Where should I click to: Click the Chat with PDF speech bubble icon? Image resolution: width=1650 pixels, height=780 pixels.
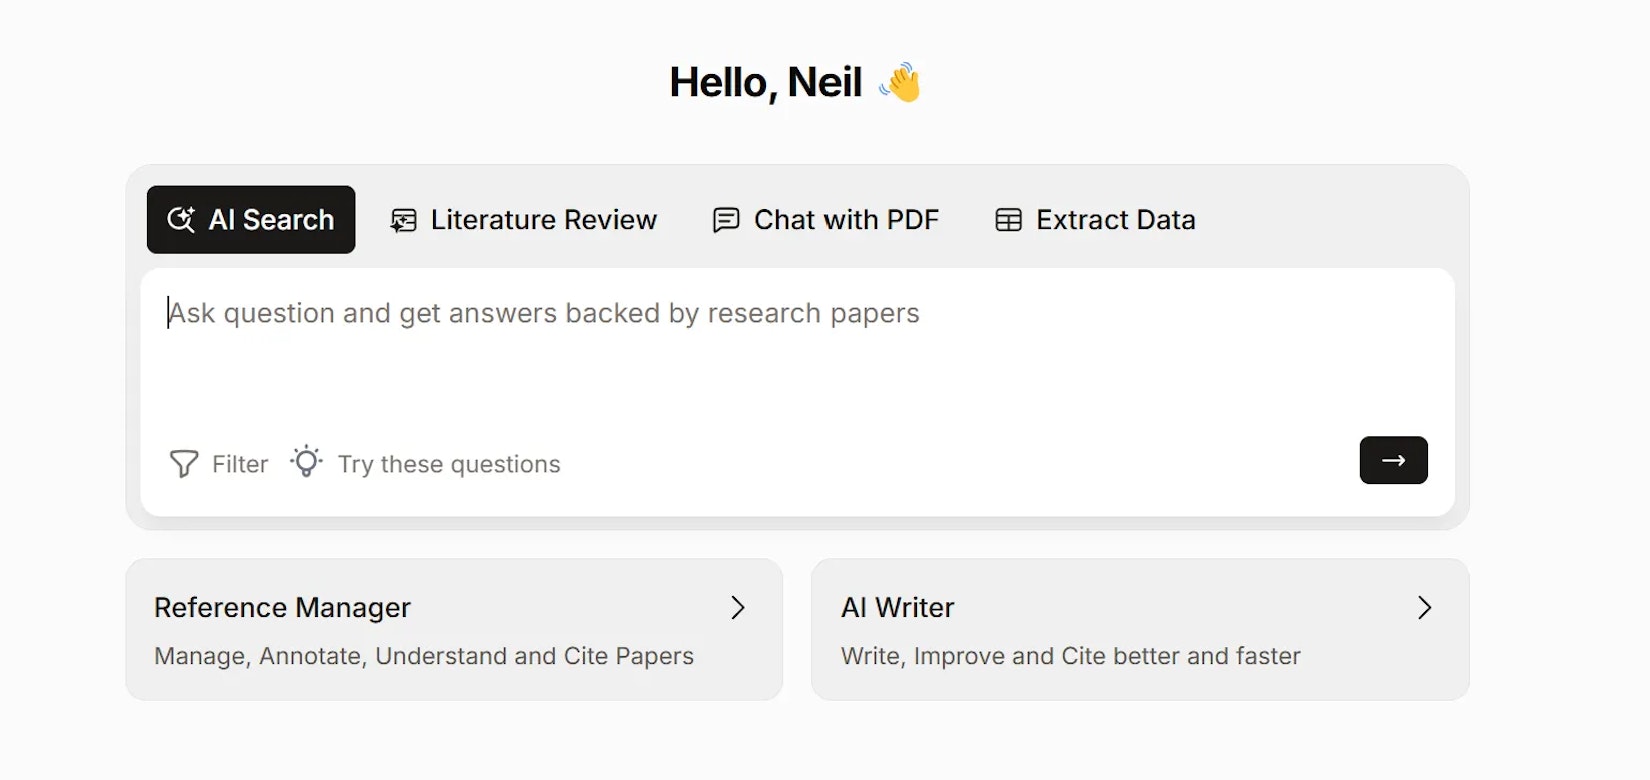pos(726,220)
